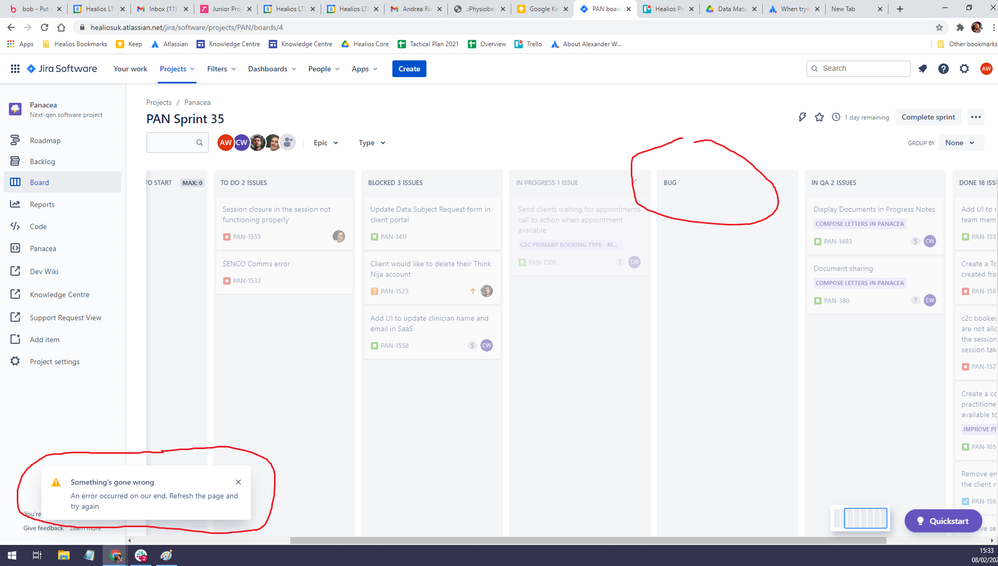This screenshot has height=566, width=998.
Task: Expand the Apps dropdown menu
Action: coord(364,69)
